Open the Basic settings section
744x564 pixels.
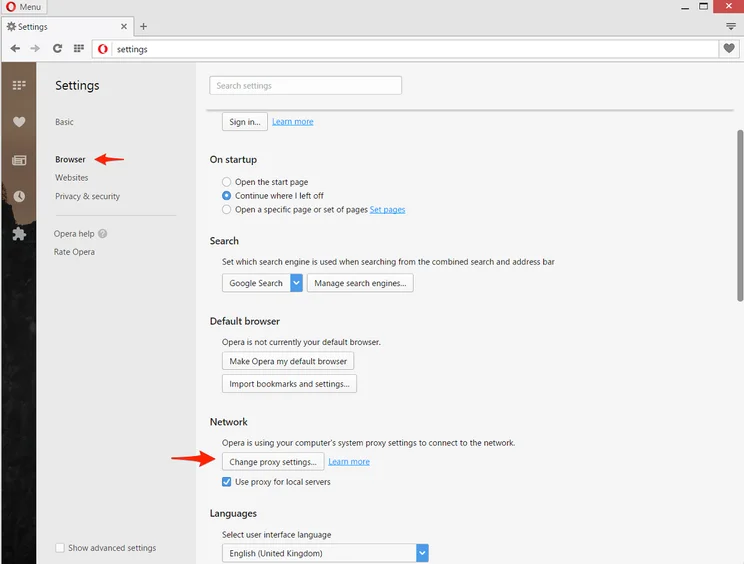[64, 122]
